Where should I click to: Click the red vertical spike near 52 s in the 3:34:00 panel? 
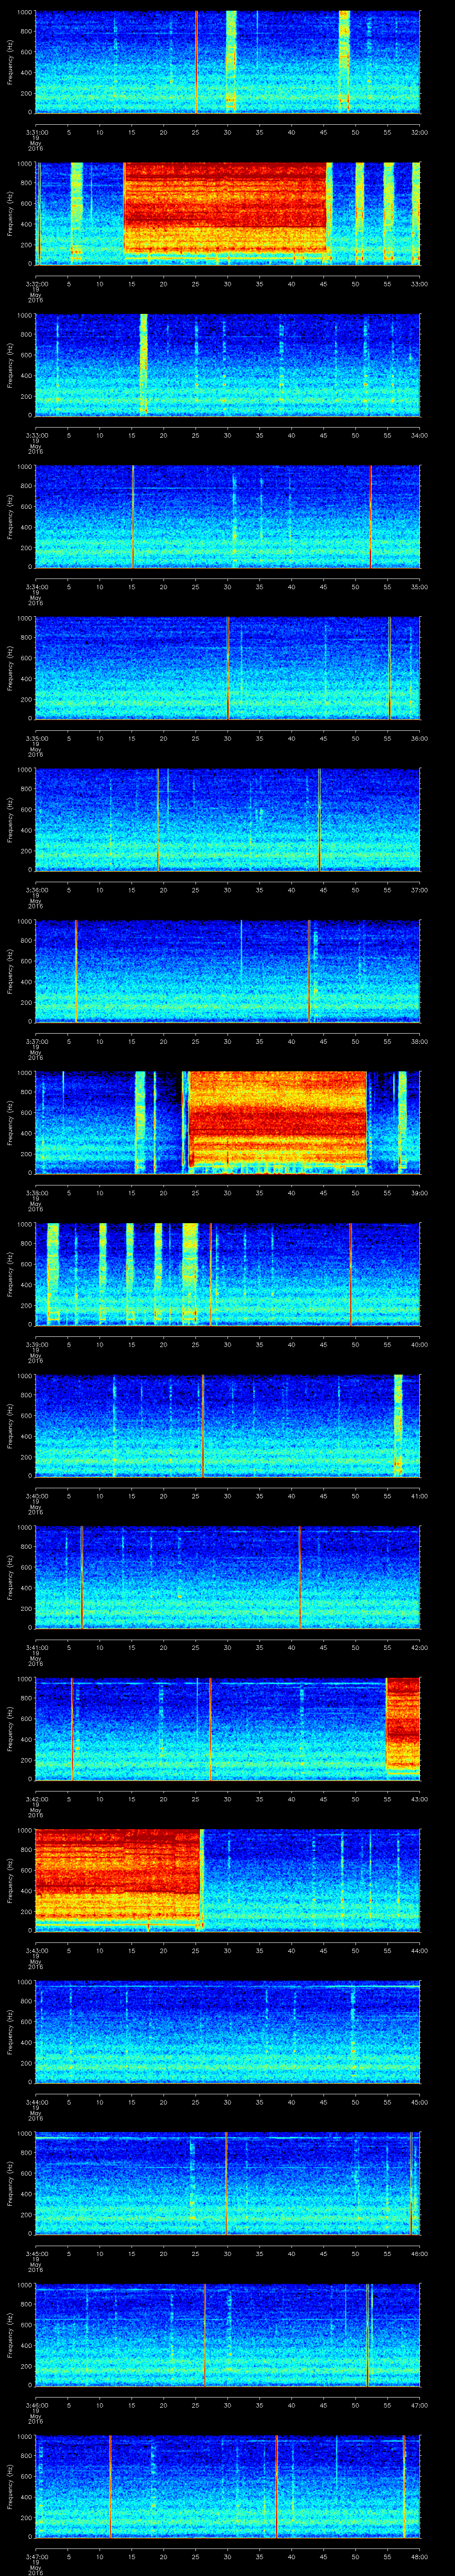371,517
